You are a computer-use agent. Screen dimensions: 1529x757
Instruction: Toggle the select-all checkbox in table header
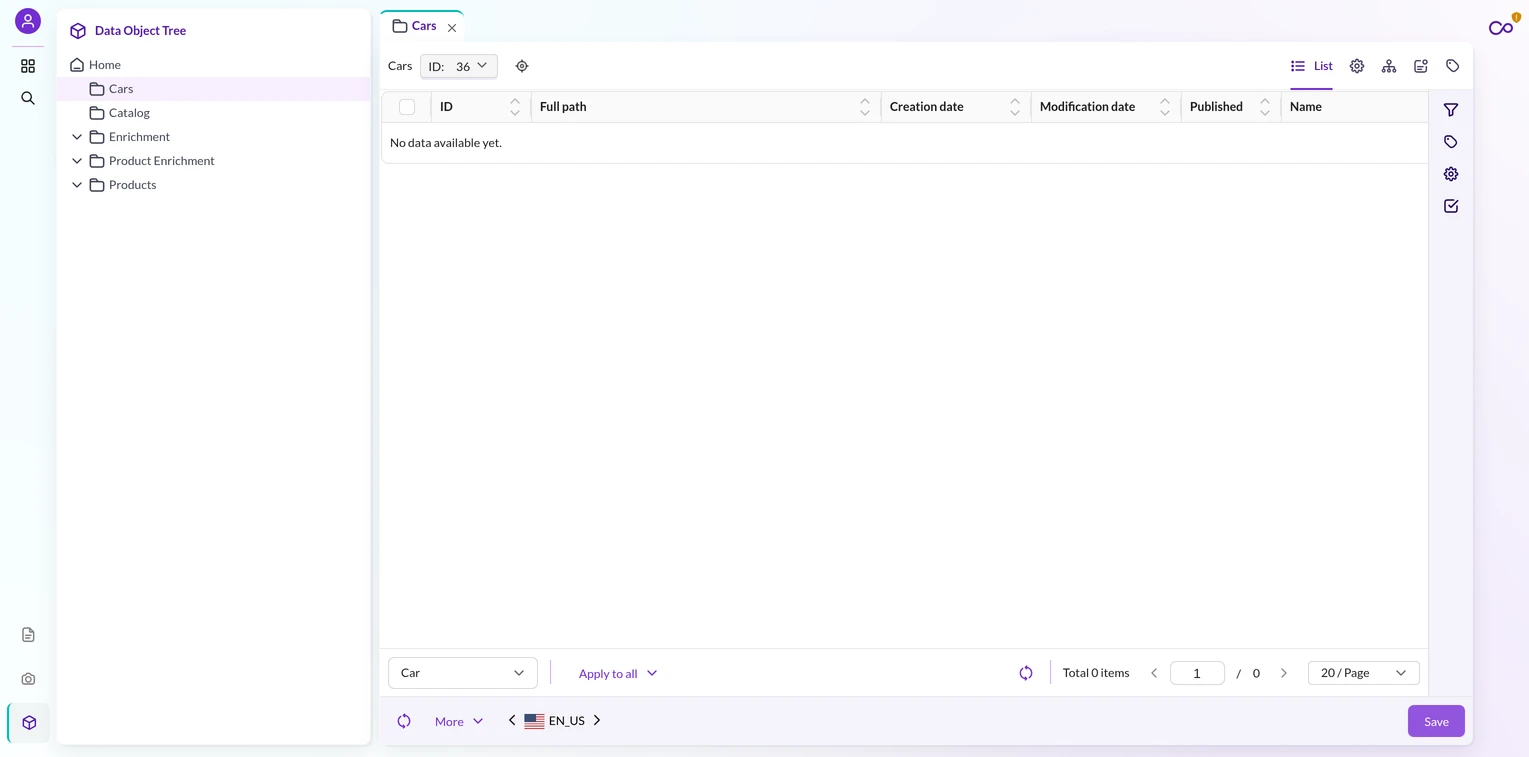click(x=407, y=107)
